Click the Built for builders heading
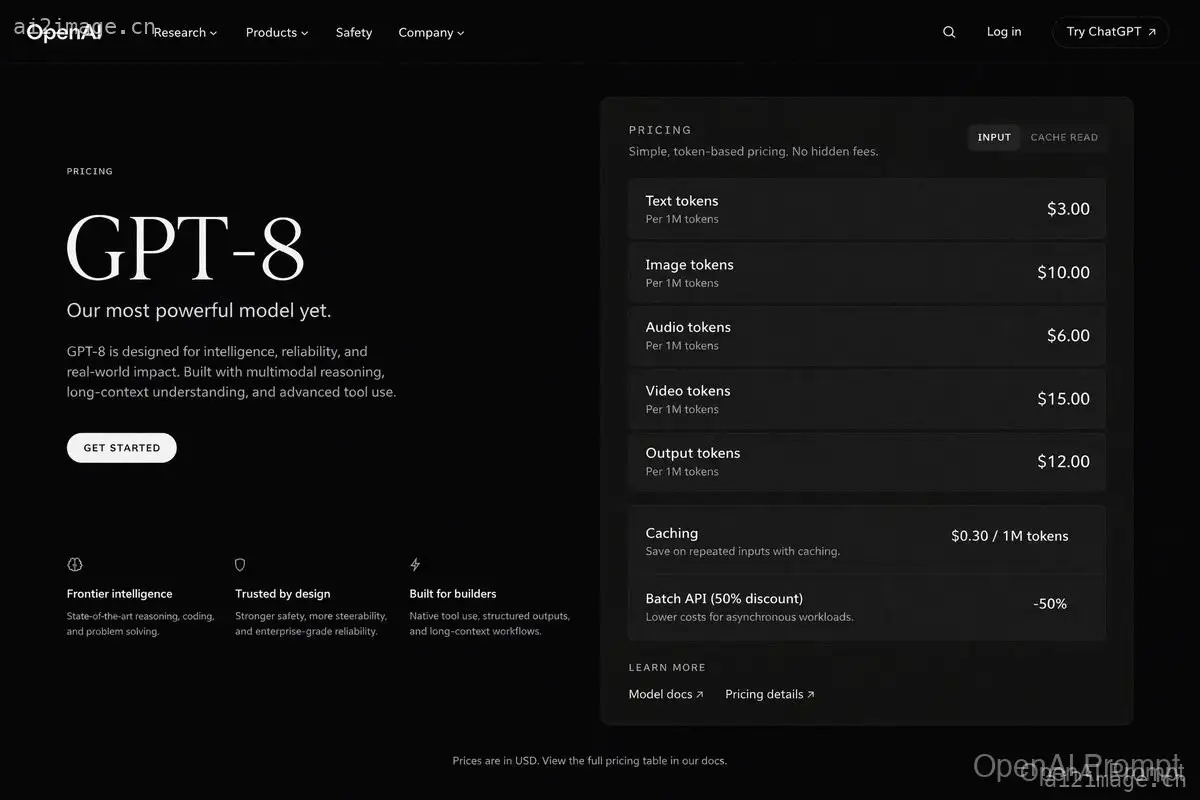Viewport: 1200px width, 800px height. 453,594
